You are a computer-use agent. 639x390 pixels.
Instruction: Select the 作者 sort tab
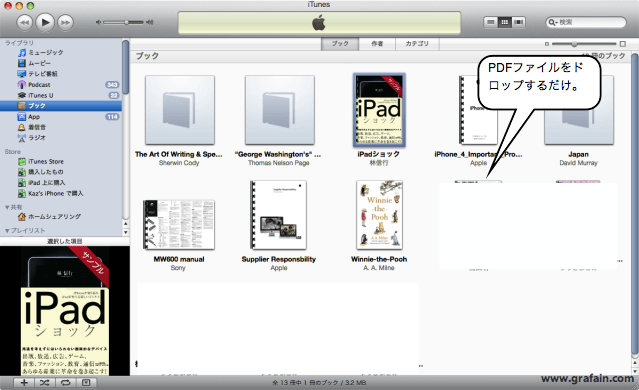tap(377, 44)
